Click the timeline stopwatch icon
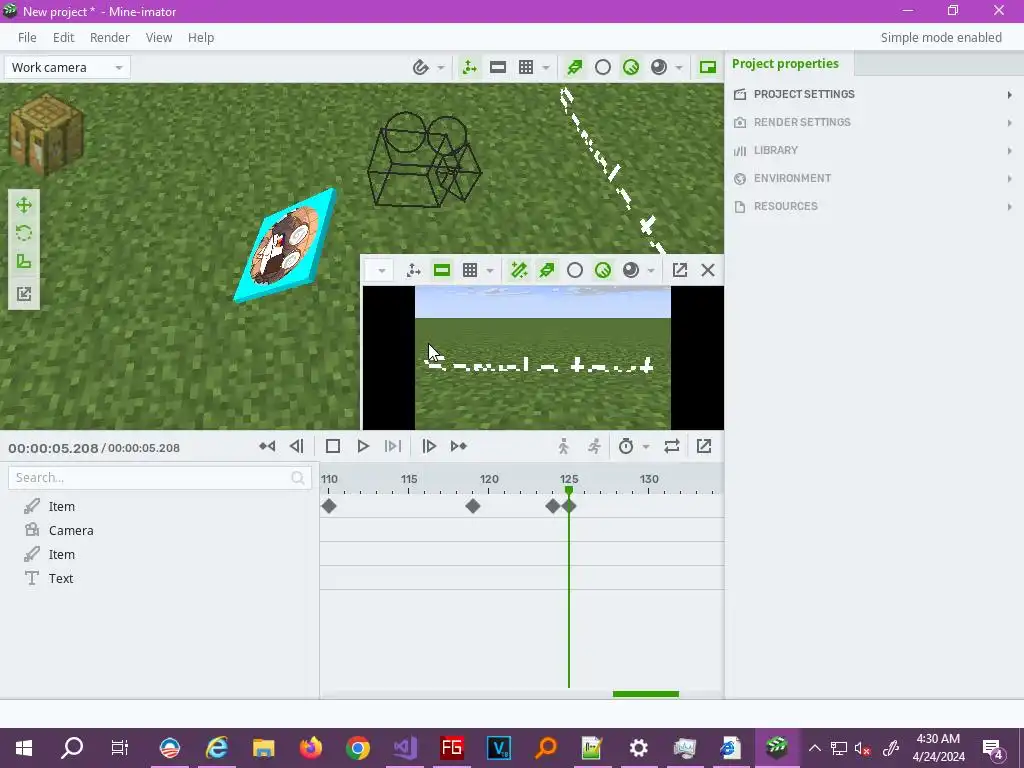1024x768 pixels. point(626,446)
